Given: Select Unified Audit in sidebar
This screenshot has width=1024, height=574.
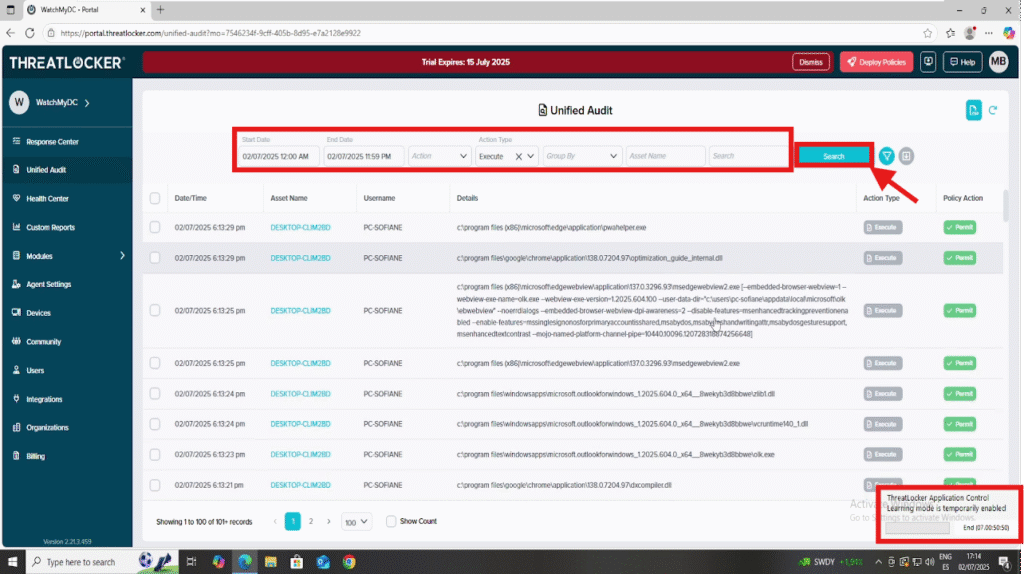Looking at the screenshot, I should [46, 170].
